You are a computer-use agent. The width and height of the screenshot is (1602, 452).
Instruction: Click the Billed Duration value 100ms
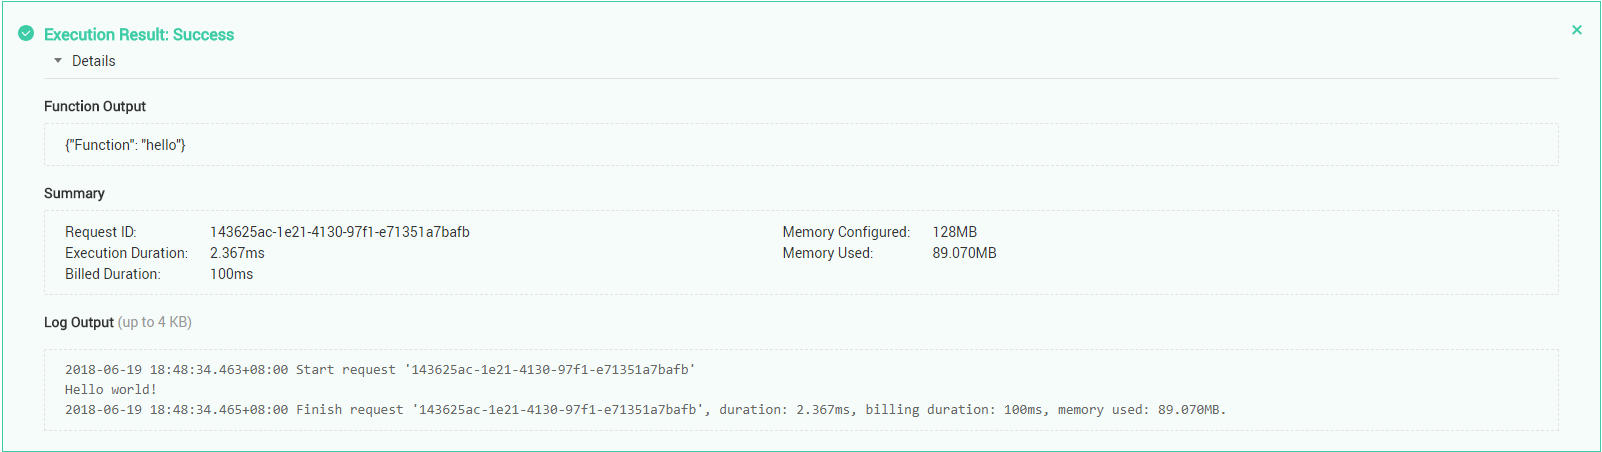point(231,274)
